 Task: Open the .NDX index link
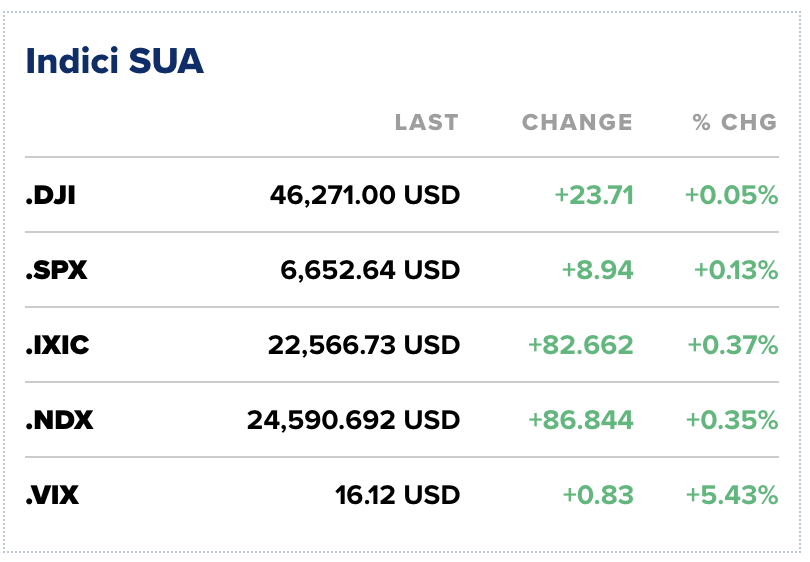(59, 420)
